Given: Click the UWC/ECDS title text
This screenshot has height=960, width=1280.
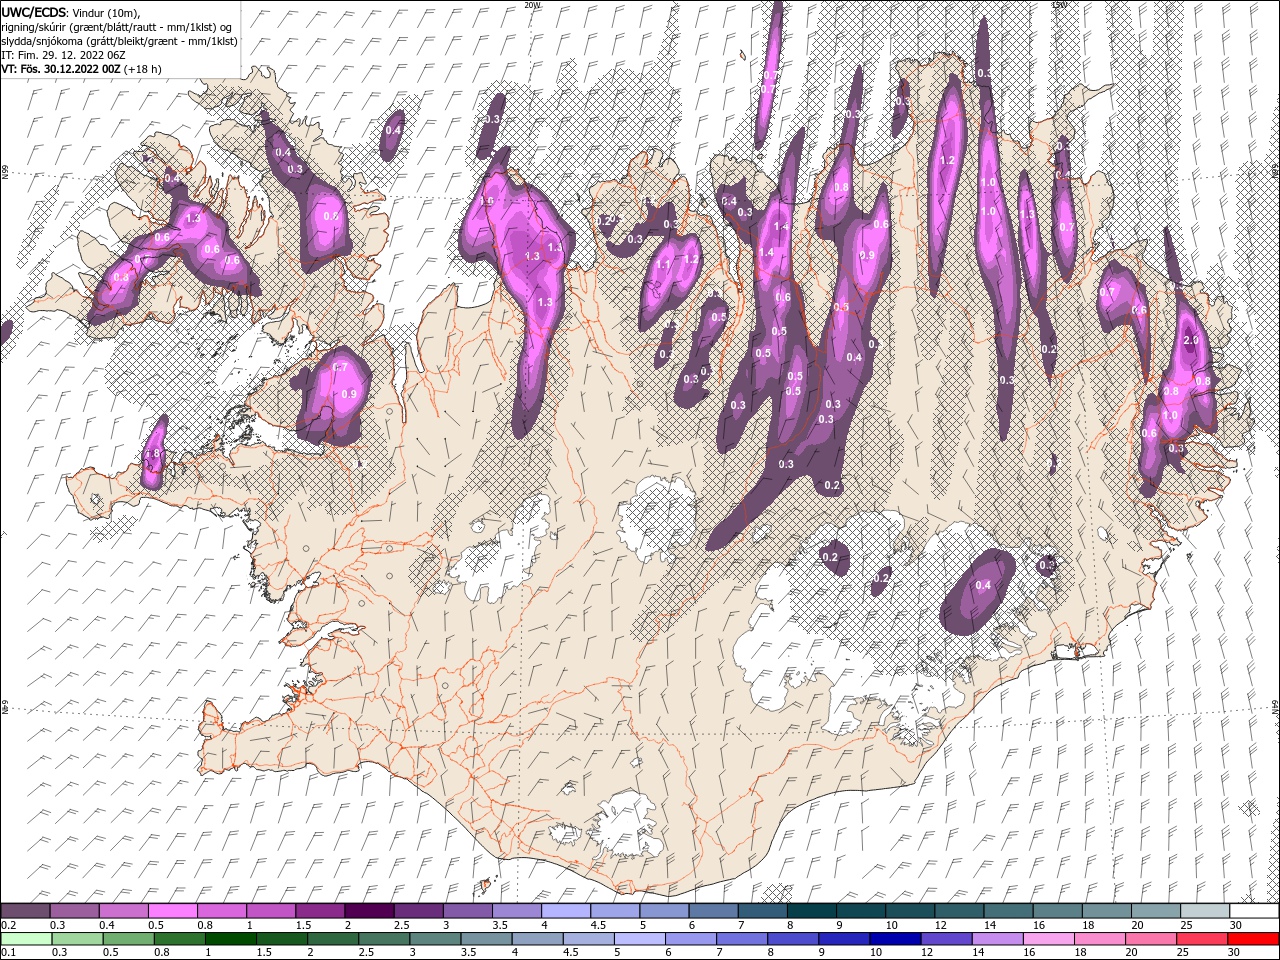Looking at the screenshot, I should 34,12.
